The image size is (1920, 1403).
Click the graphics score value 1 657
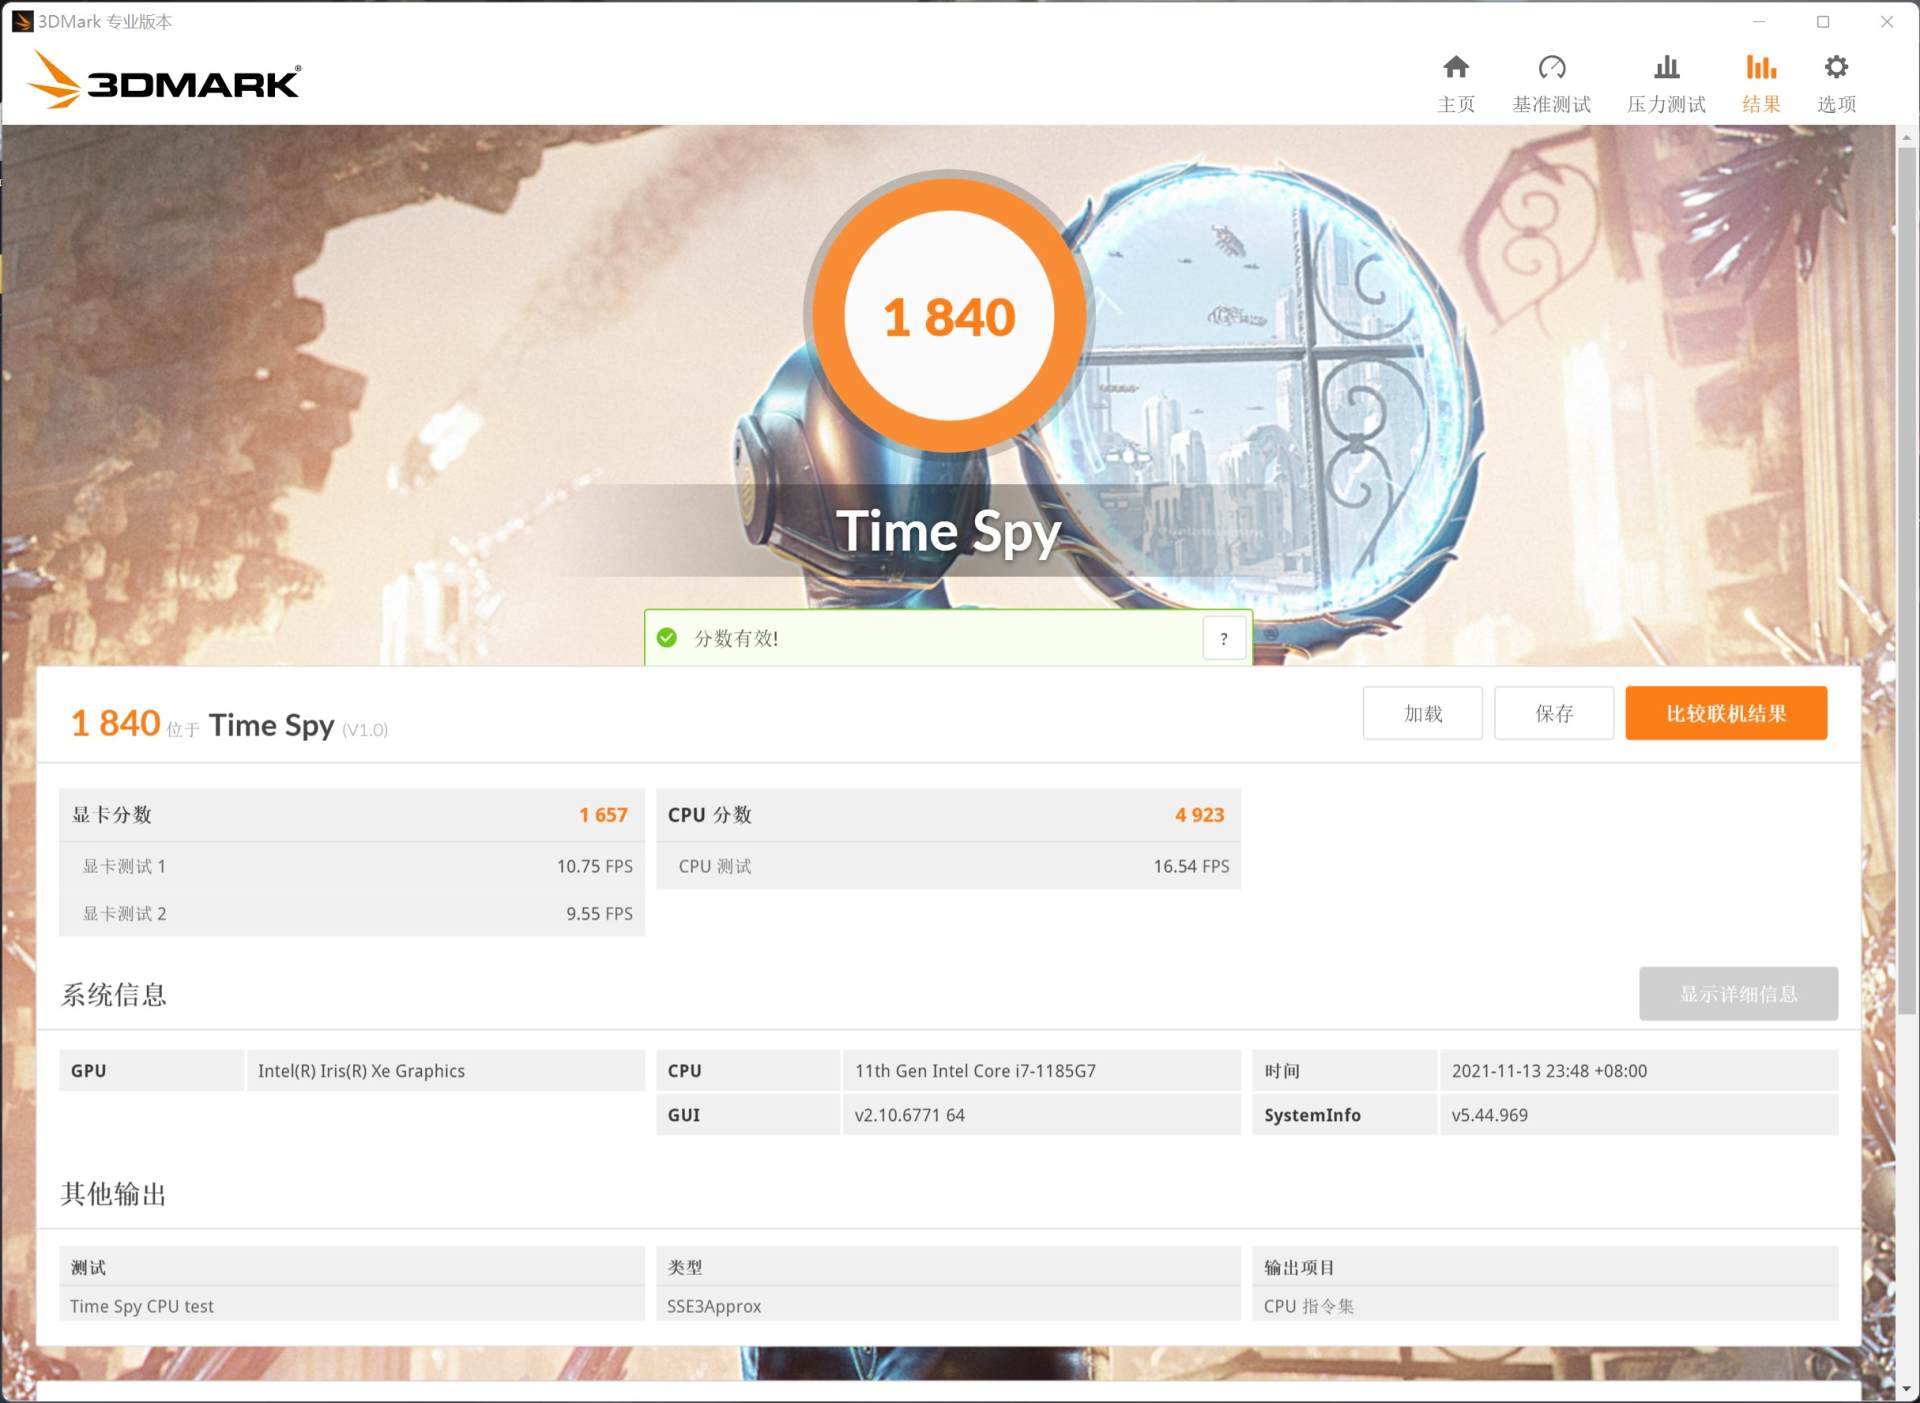point(603,815)
